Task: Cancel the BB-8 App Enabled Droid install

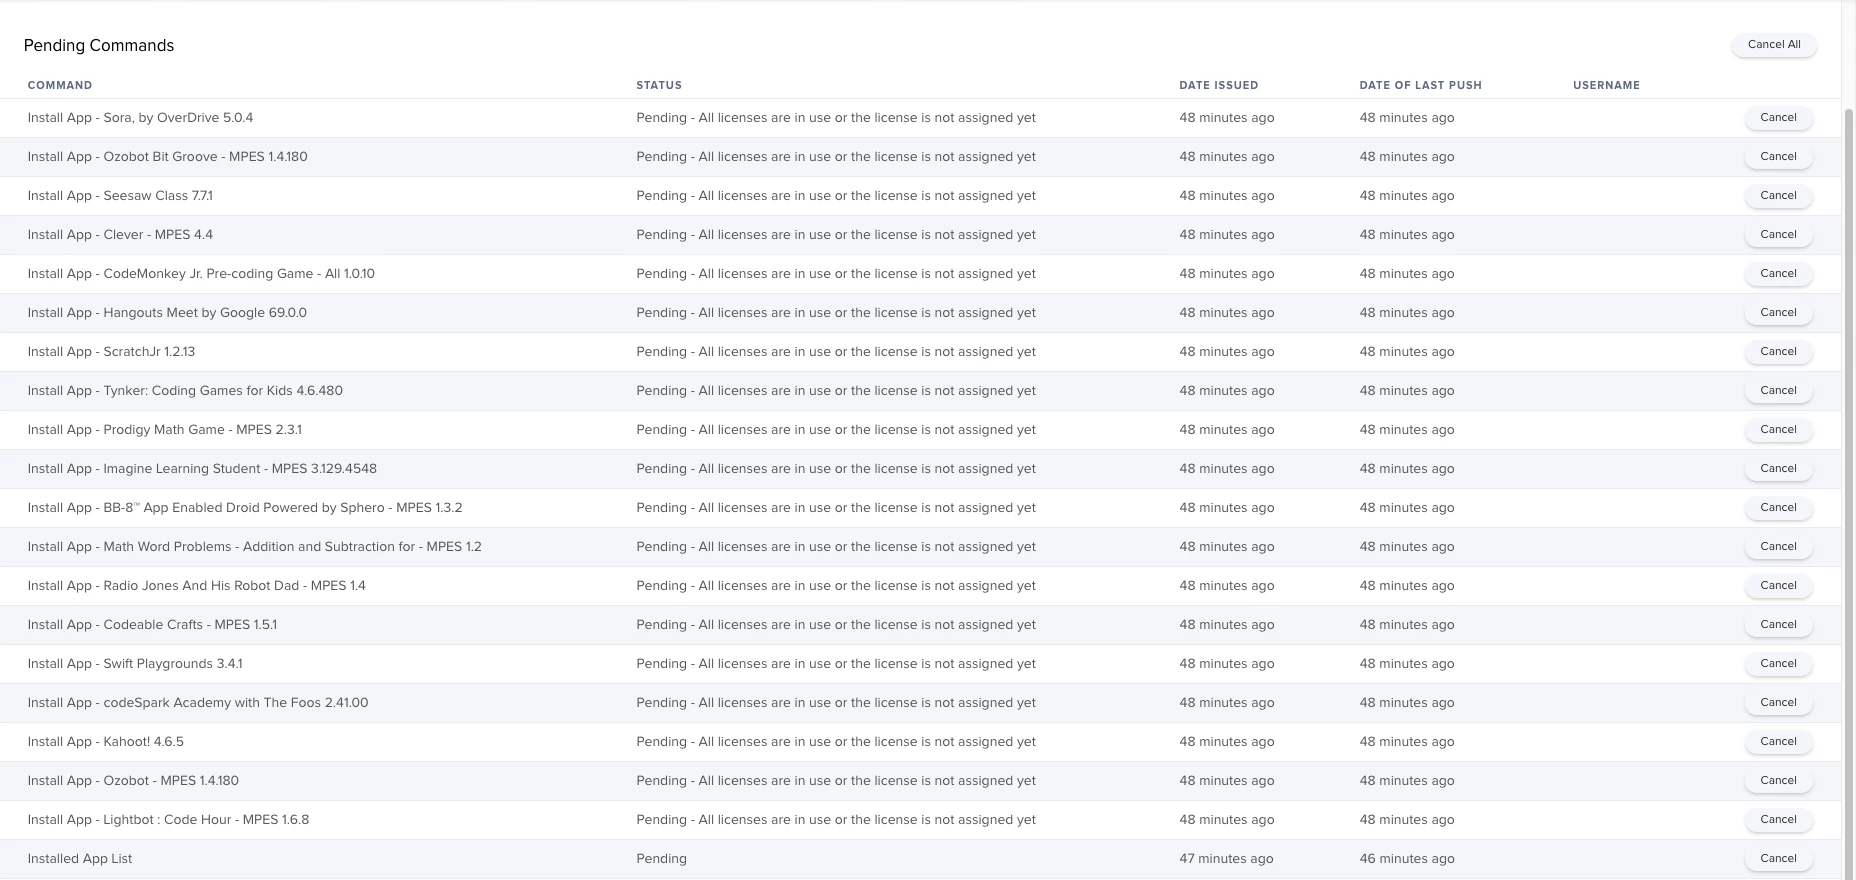Action: pyautogui.click(x=1778, y=508)
